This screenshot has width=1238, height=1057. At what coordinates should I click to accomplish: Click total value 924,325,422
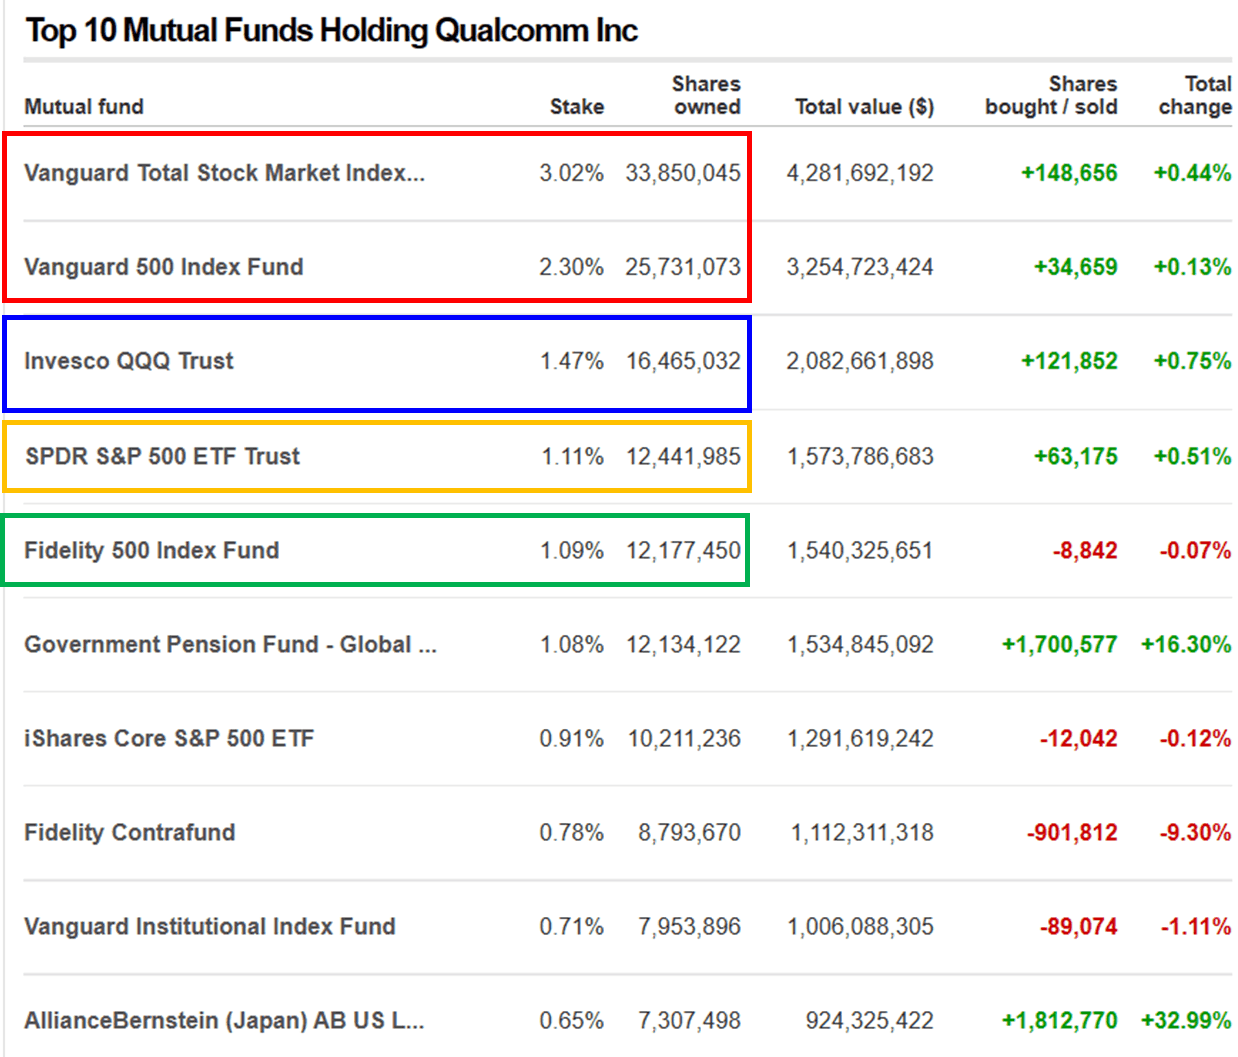(870, 1020)
